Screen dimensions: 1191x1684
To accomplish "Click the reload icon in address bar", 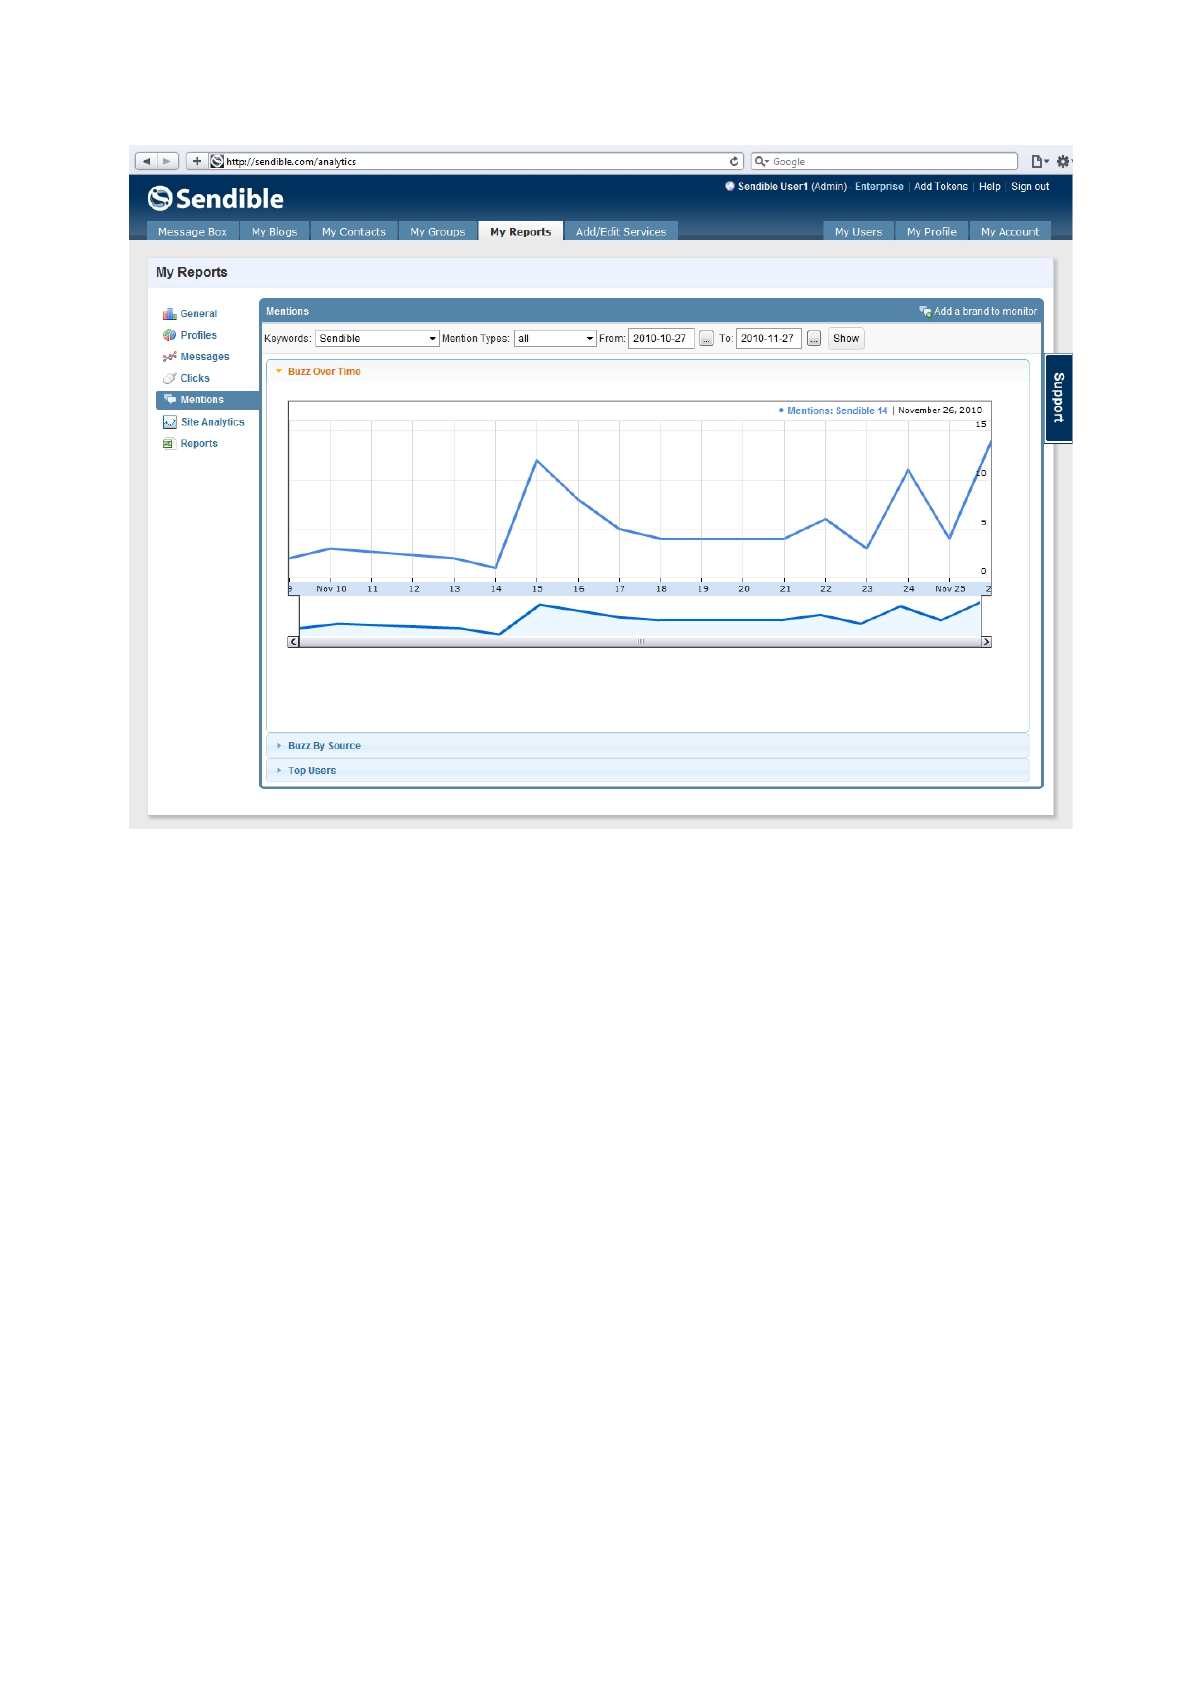I will (734, 161).
